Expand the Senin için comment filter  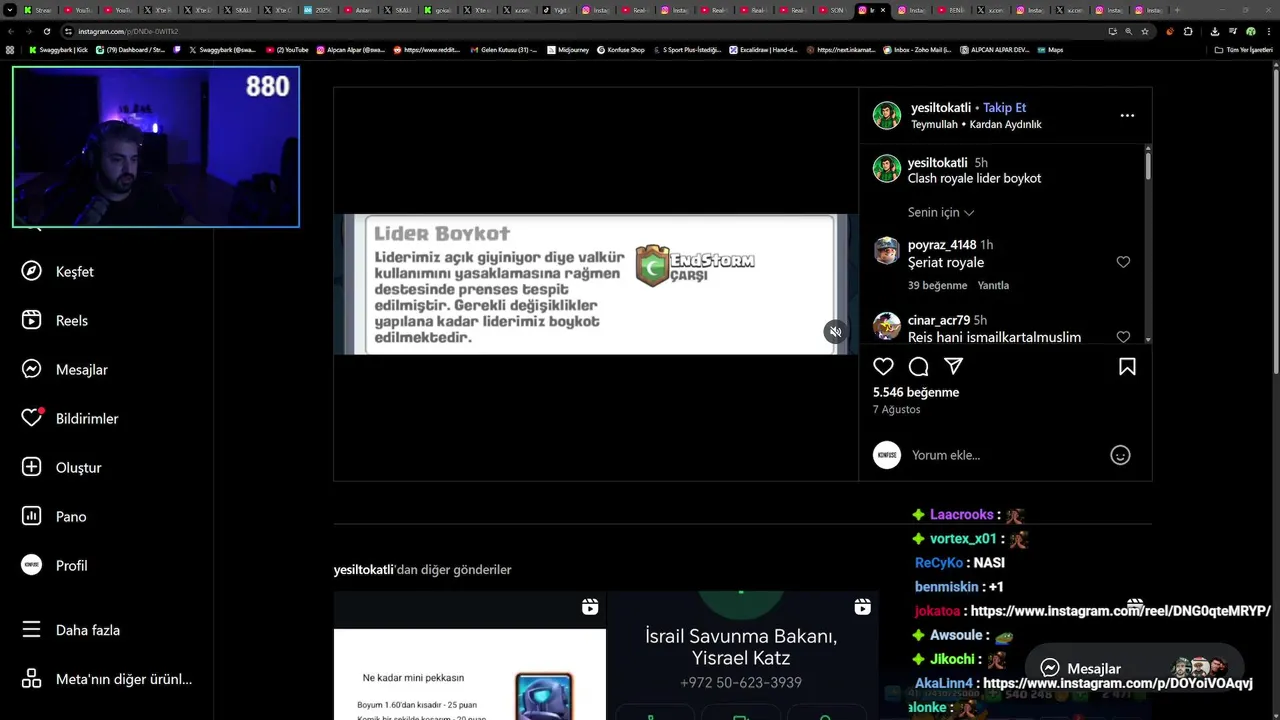coord(941,212)
